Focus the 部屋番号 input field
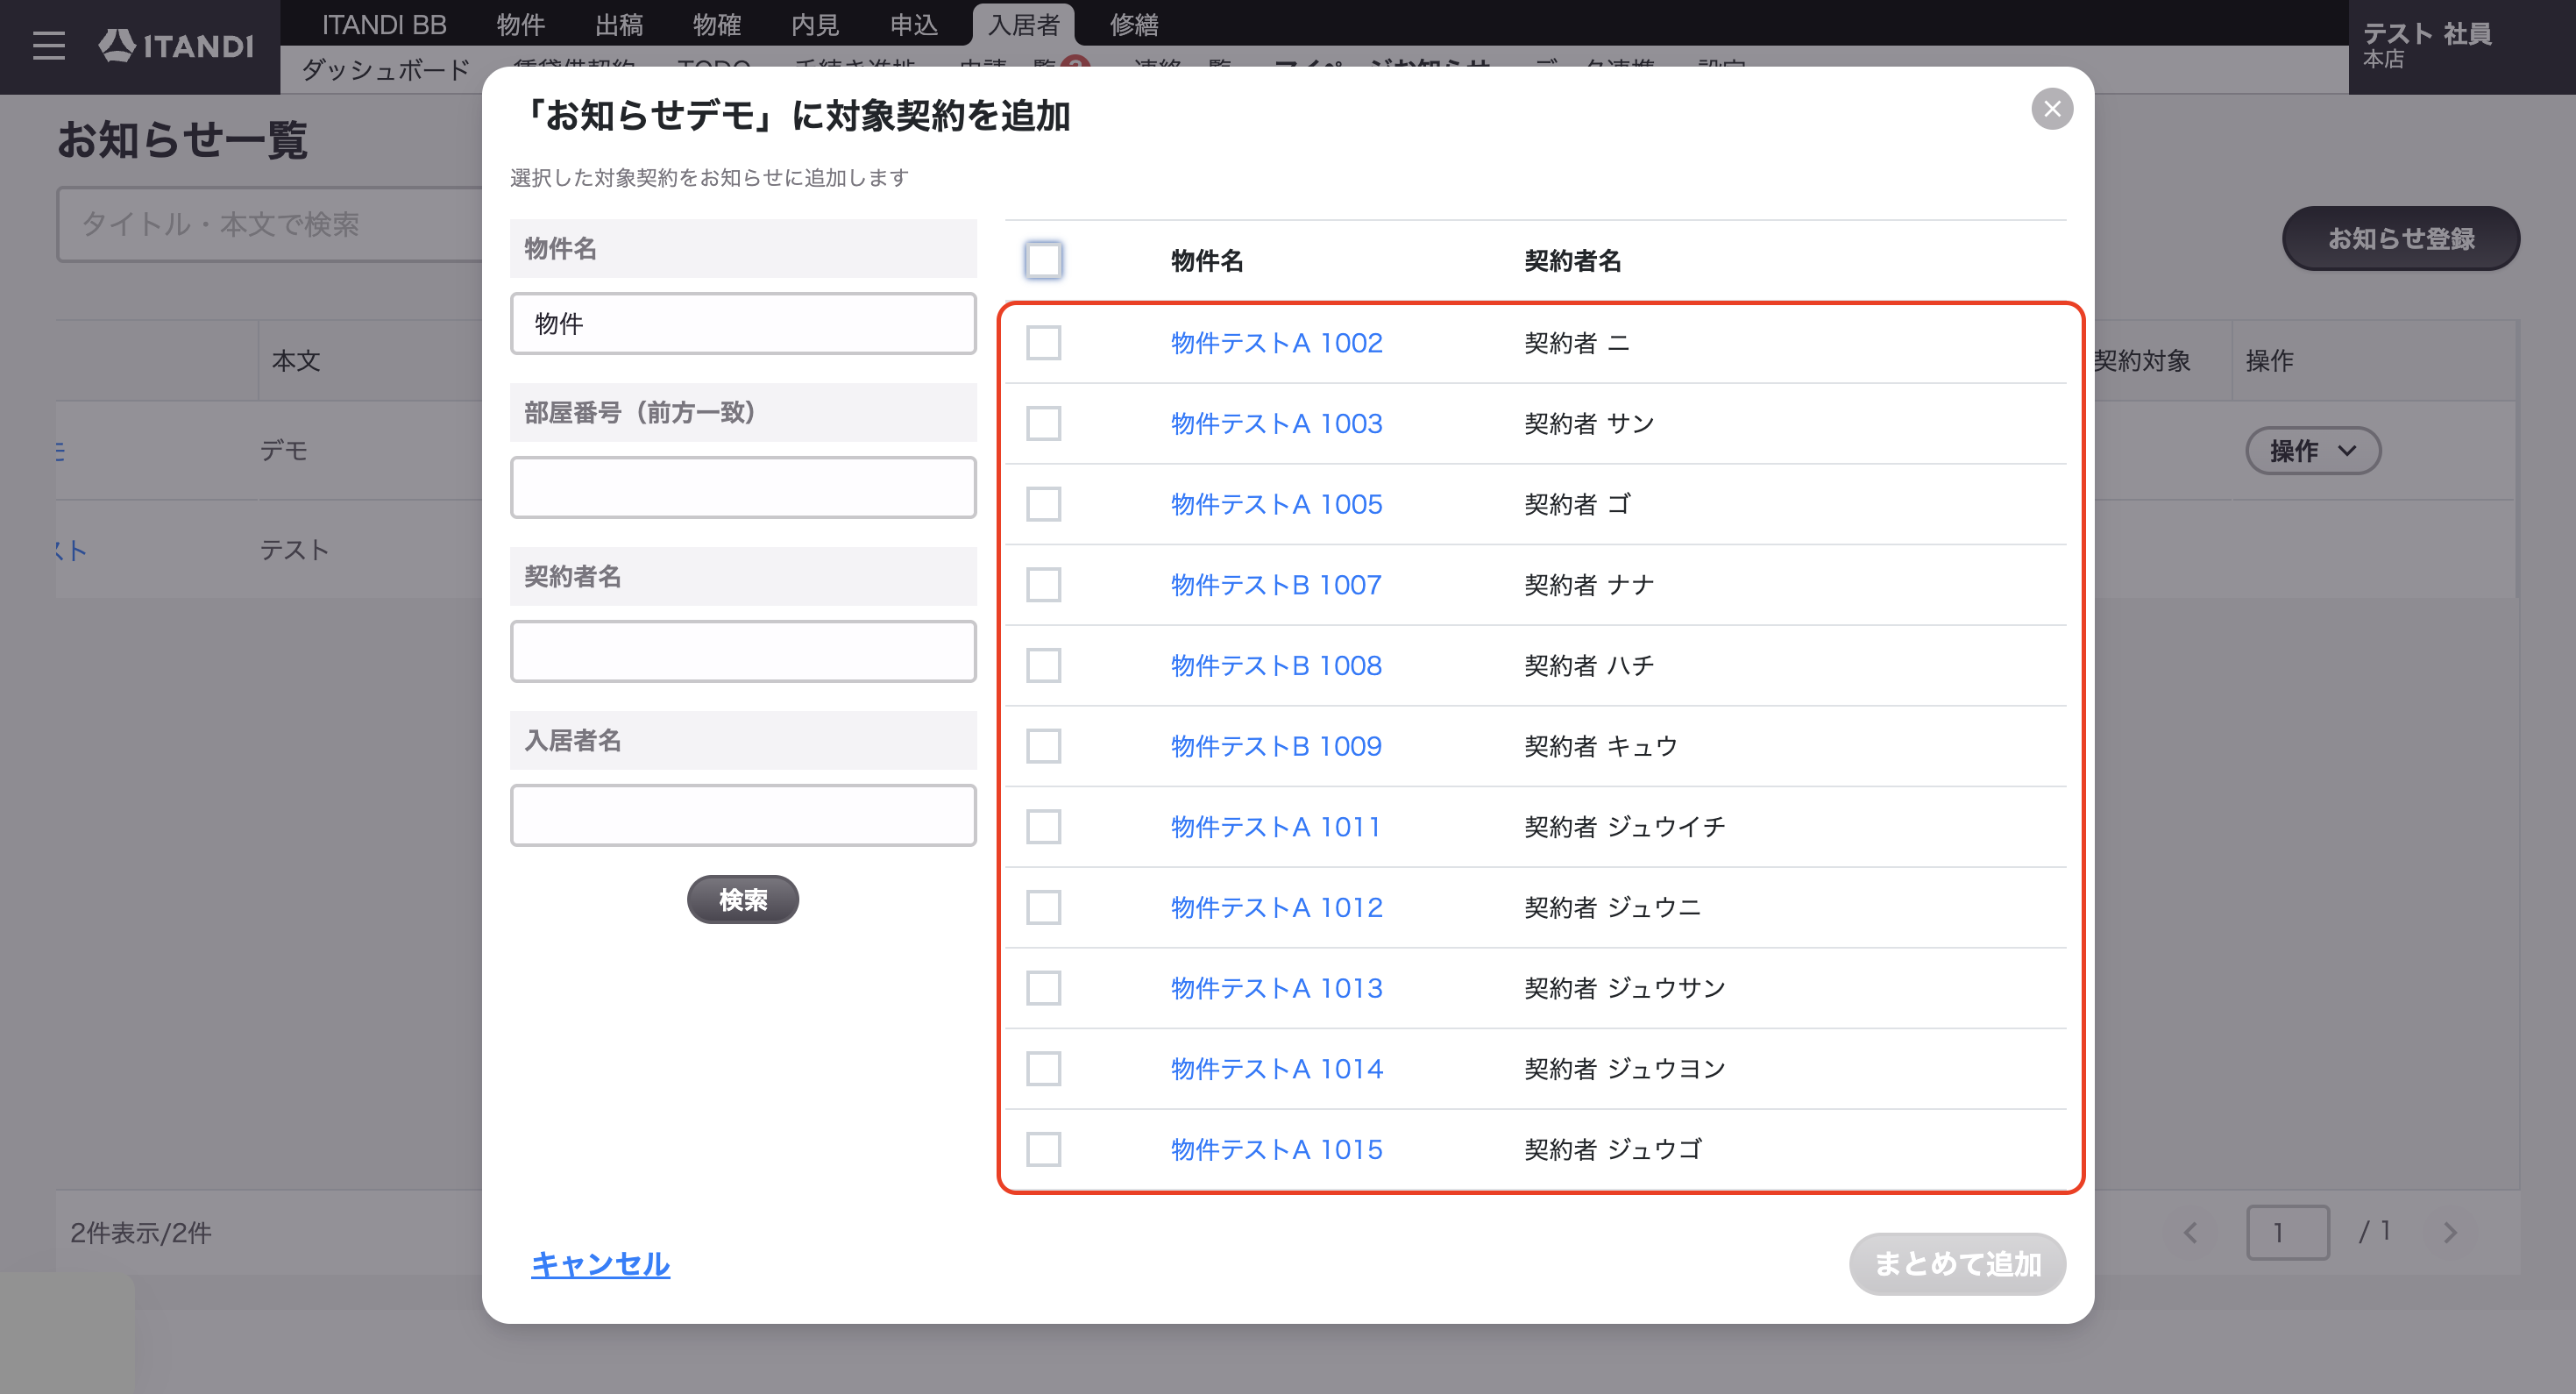 [x=742, y=488]
